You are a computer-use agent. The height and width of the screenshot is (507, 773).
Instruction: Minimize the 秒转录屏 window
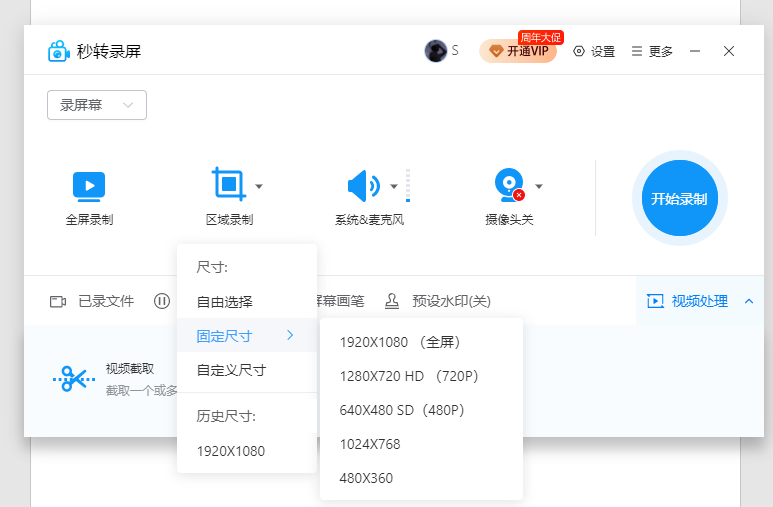click(x=695, y=51)
